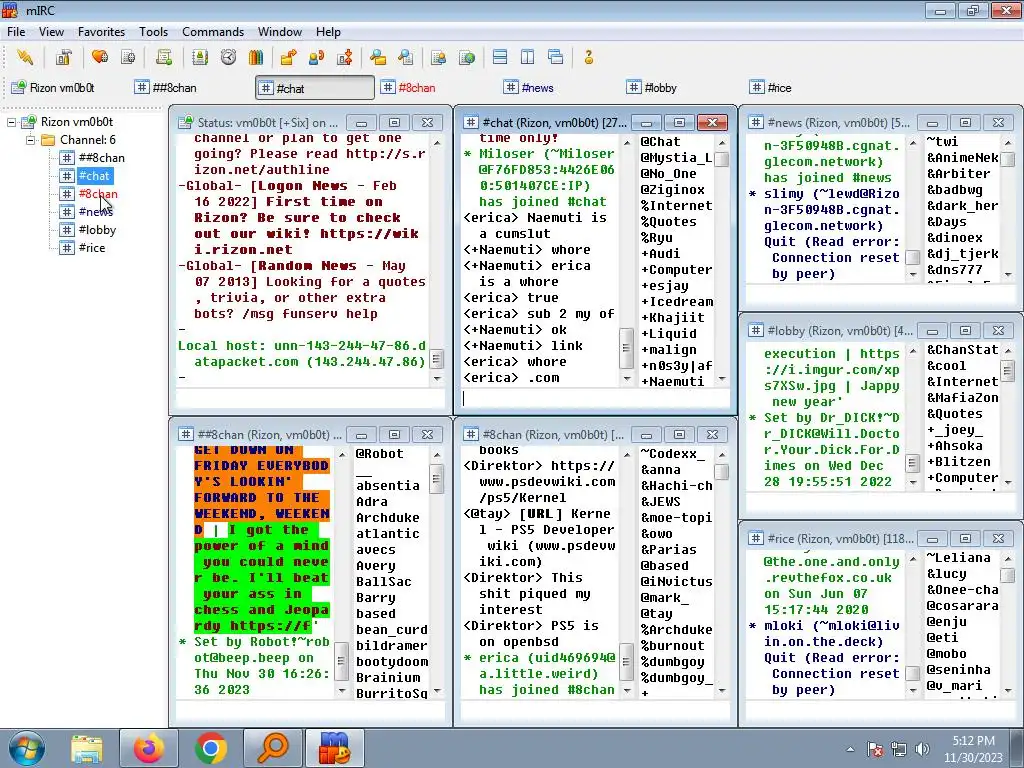1024x768 pixels.
Task: Click Status window scrollbar up arrow
Action: tap(437, 142)
